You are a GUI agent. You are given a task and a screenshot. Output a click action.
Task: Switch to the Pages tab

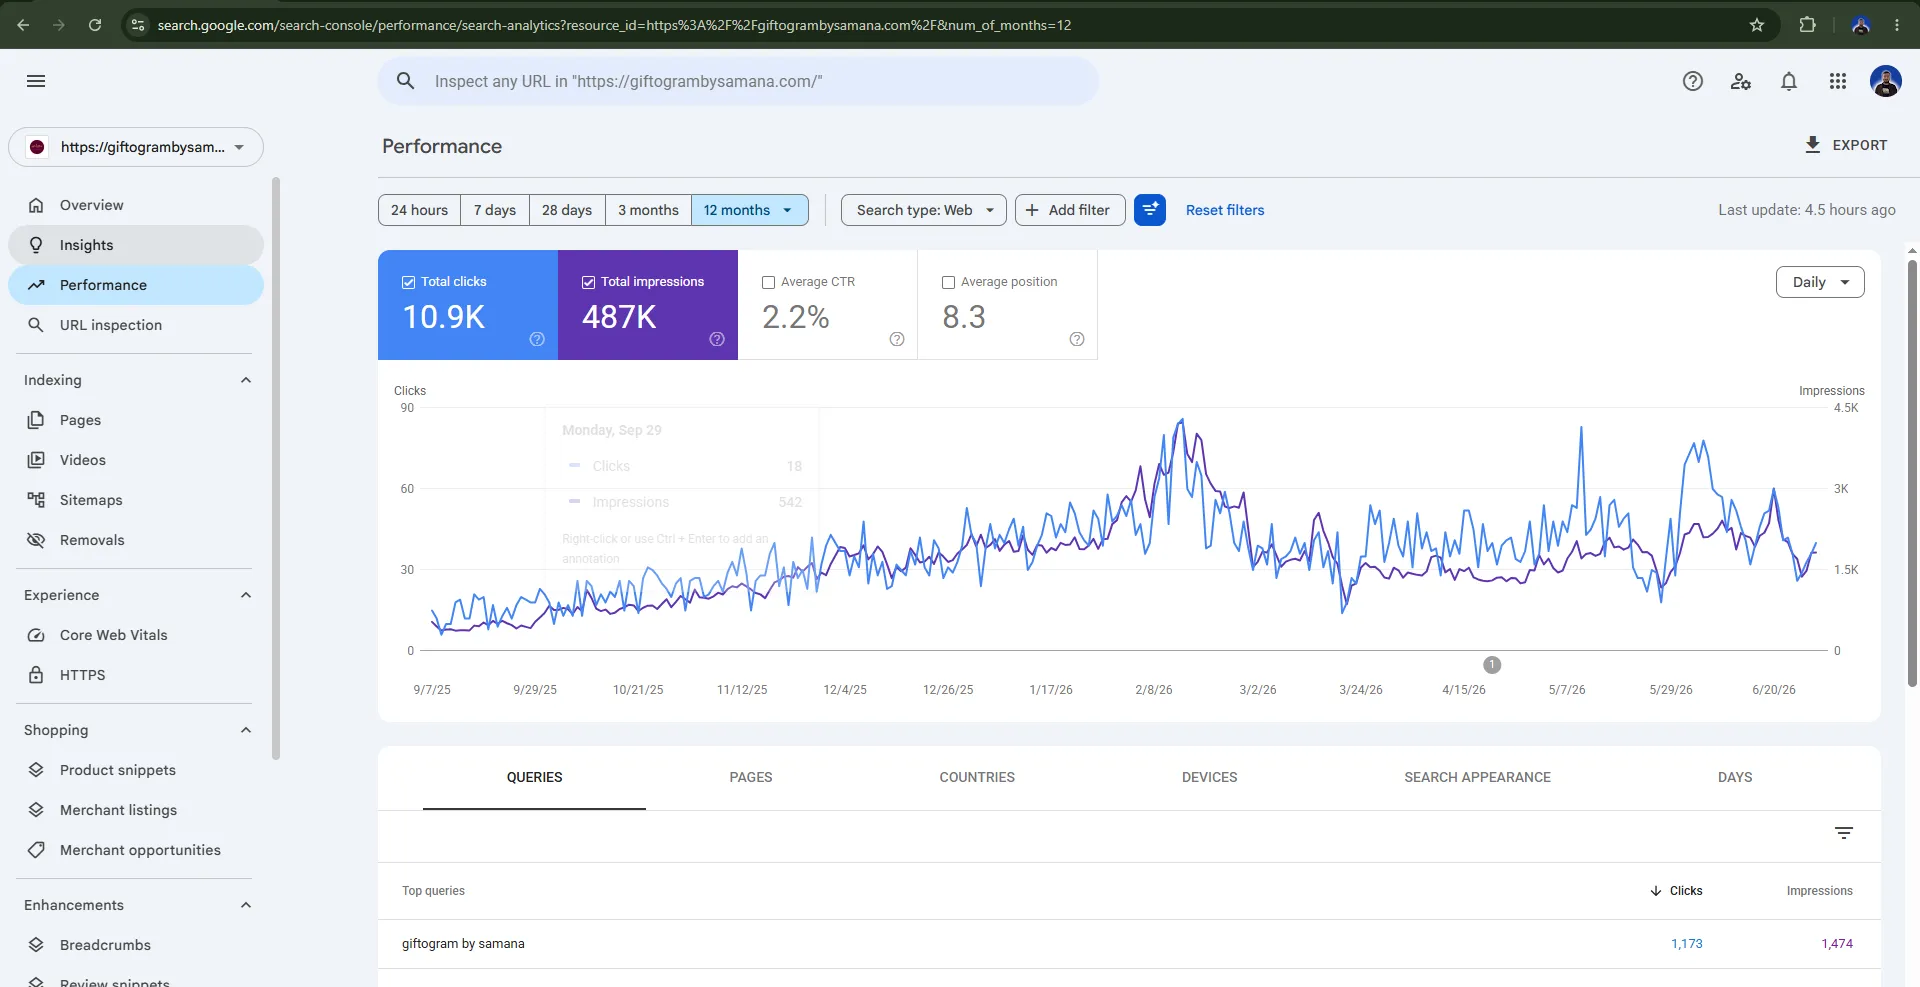751,777
